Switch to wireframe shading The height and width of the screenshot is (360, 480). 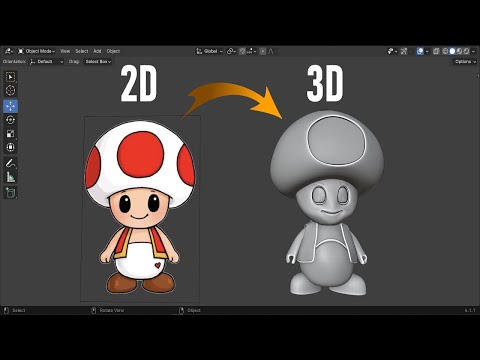coord(445,51)
